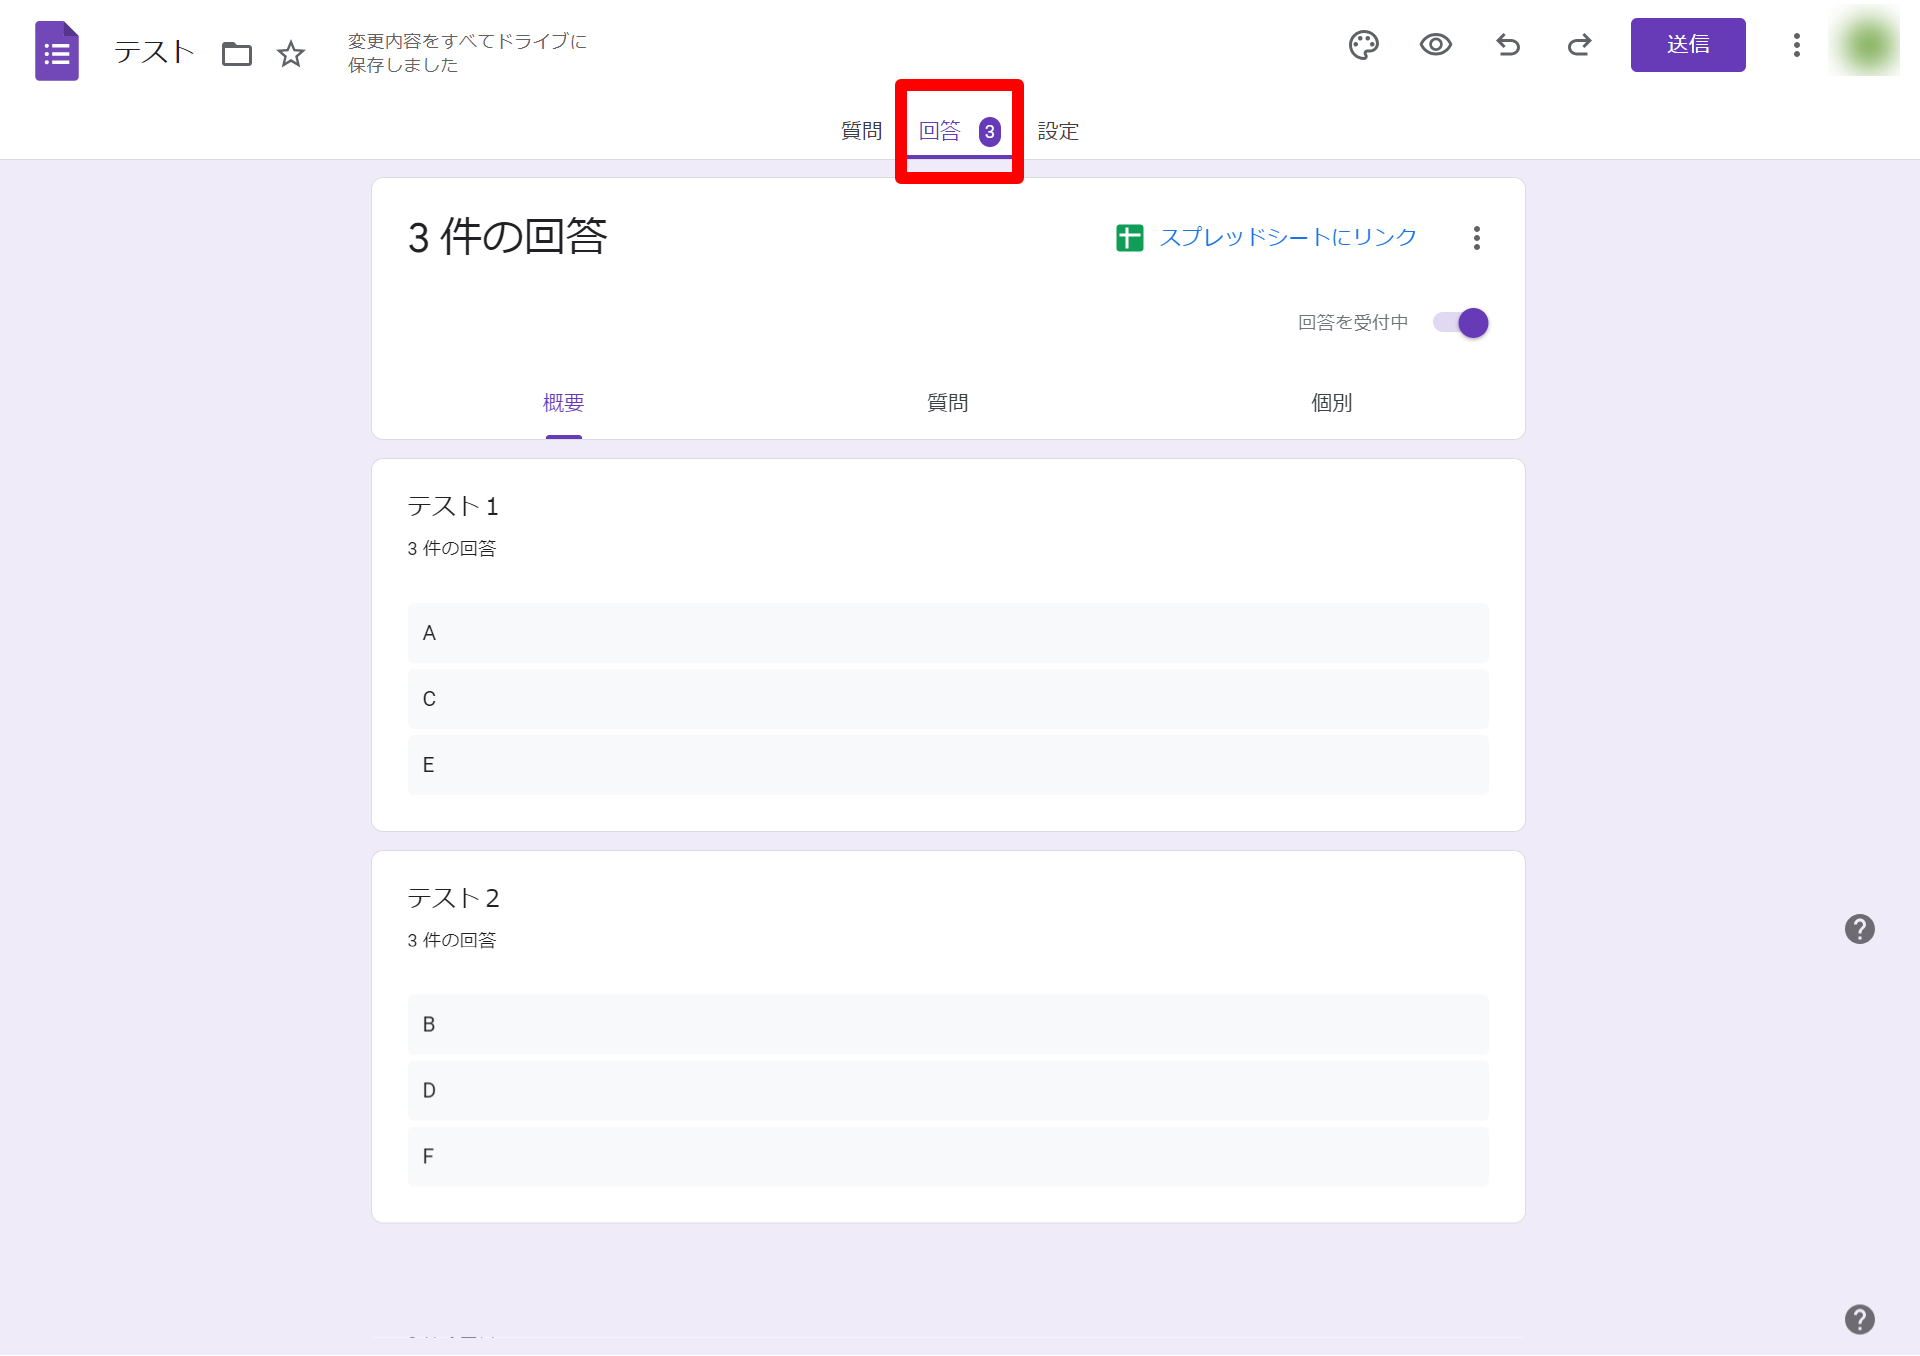Viewport: 1920px width, 1356px height.
Task: Undo the last change
Action: (x=1508, y=45)
